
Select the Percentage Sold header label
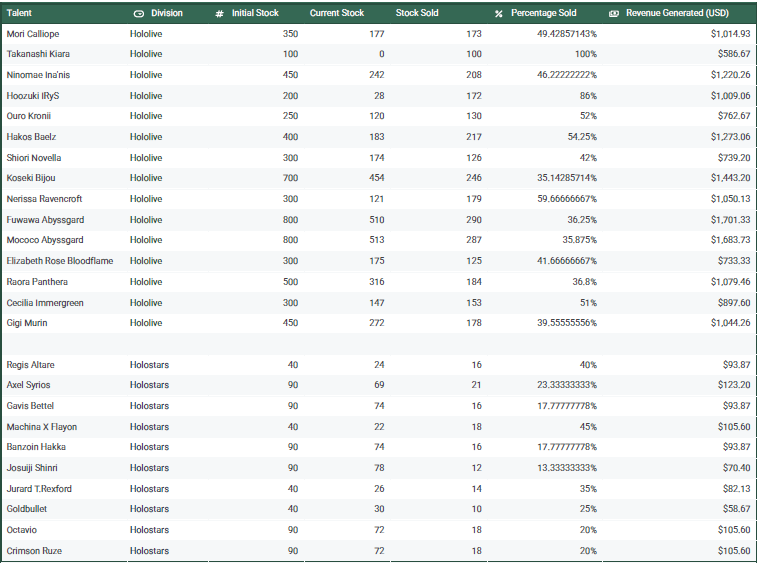(x=544, y=13)
